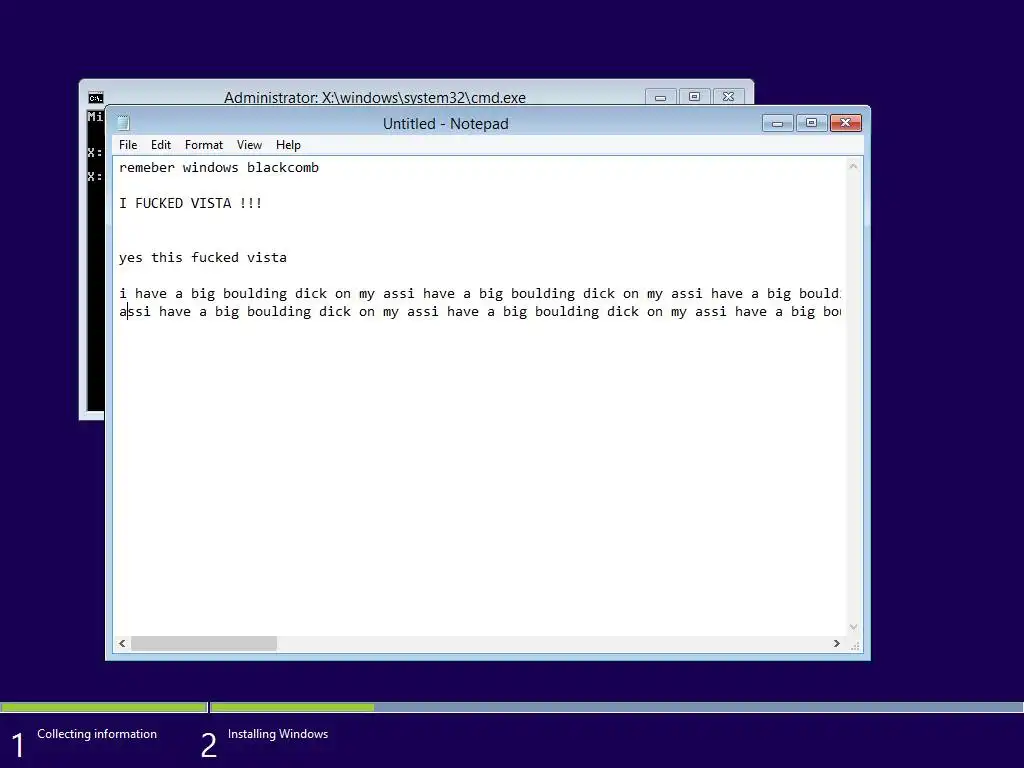This screenshot has width=1024, height=768.
Task: Open the Format menu in Notepad
Action: tap(204, 145)
